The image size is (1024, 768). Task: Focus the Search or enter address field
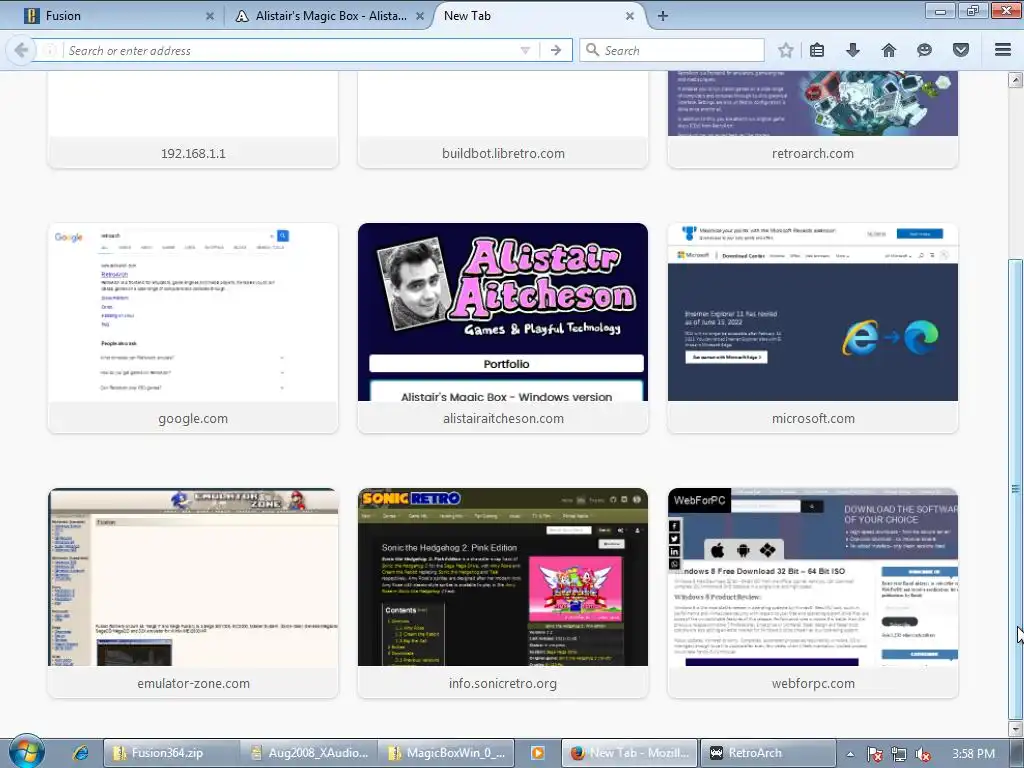coord(291,50)
